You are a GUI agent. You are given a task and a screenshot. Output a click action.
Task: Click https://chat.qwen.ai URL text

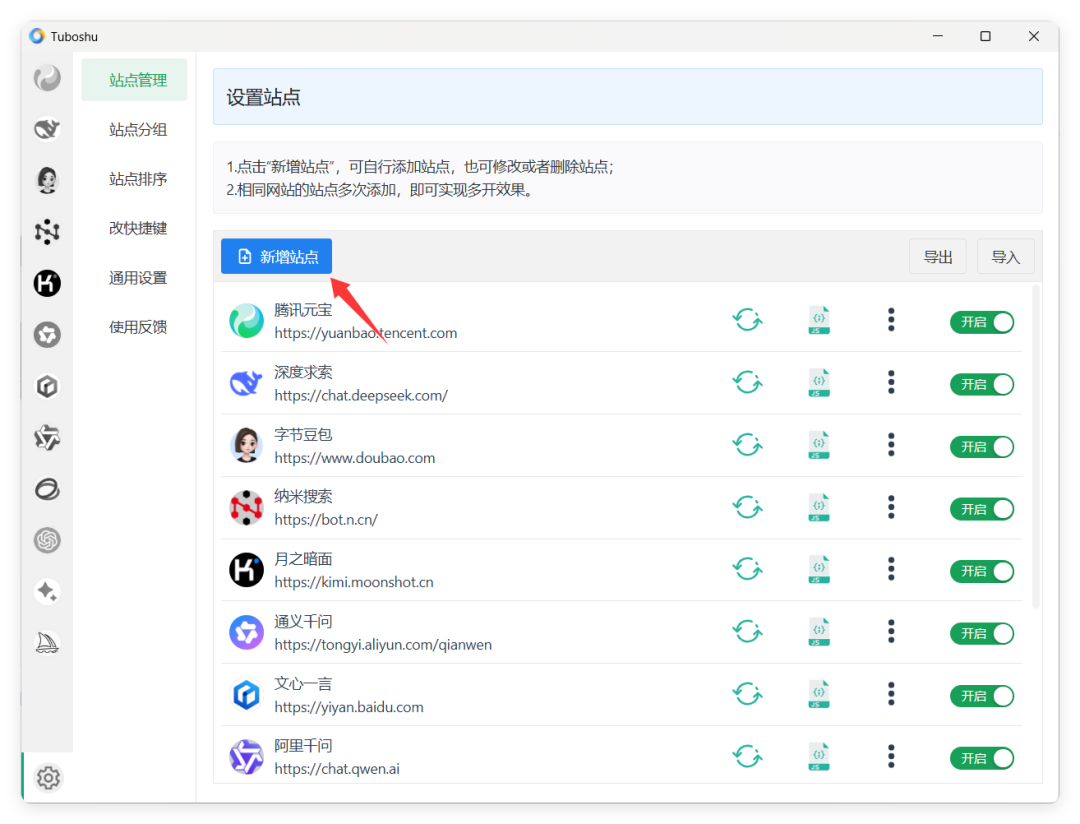coord(337,769)
